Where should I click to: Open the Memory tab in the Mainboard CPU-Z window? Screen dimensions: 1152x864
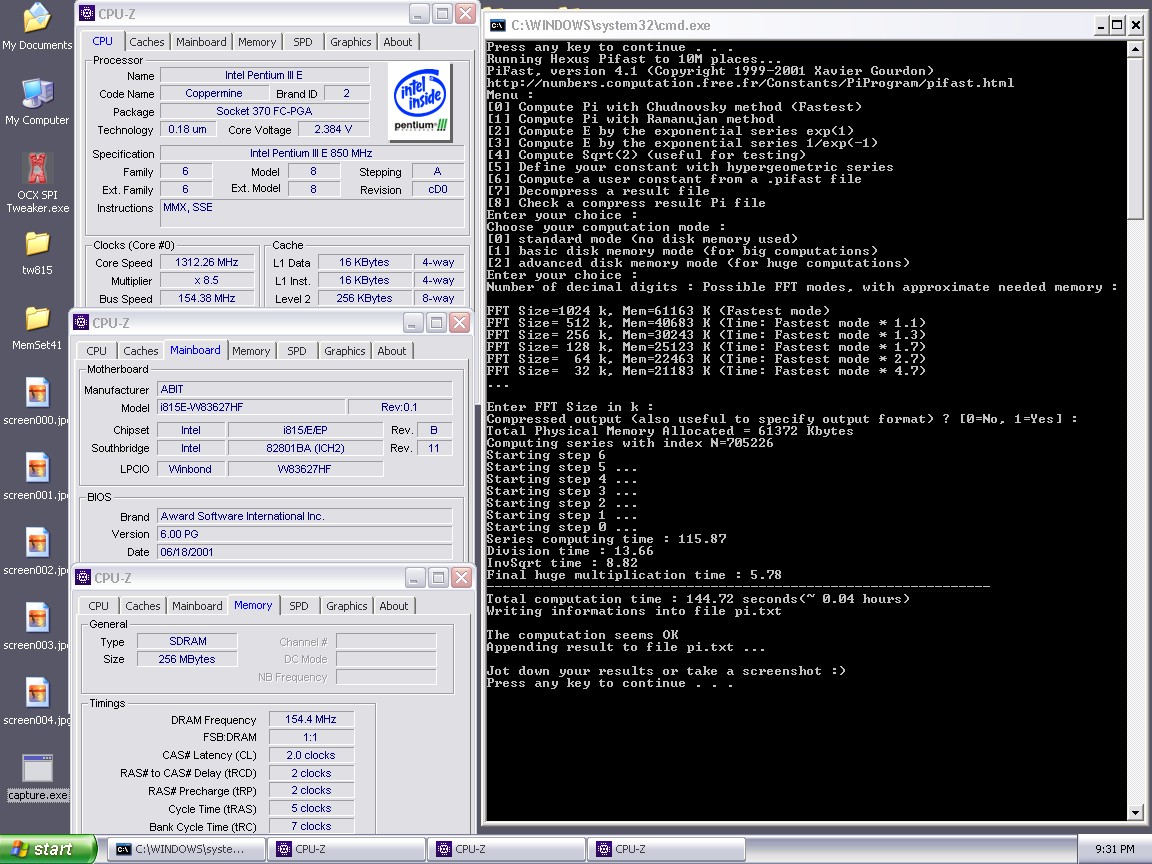coord(251,351)
